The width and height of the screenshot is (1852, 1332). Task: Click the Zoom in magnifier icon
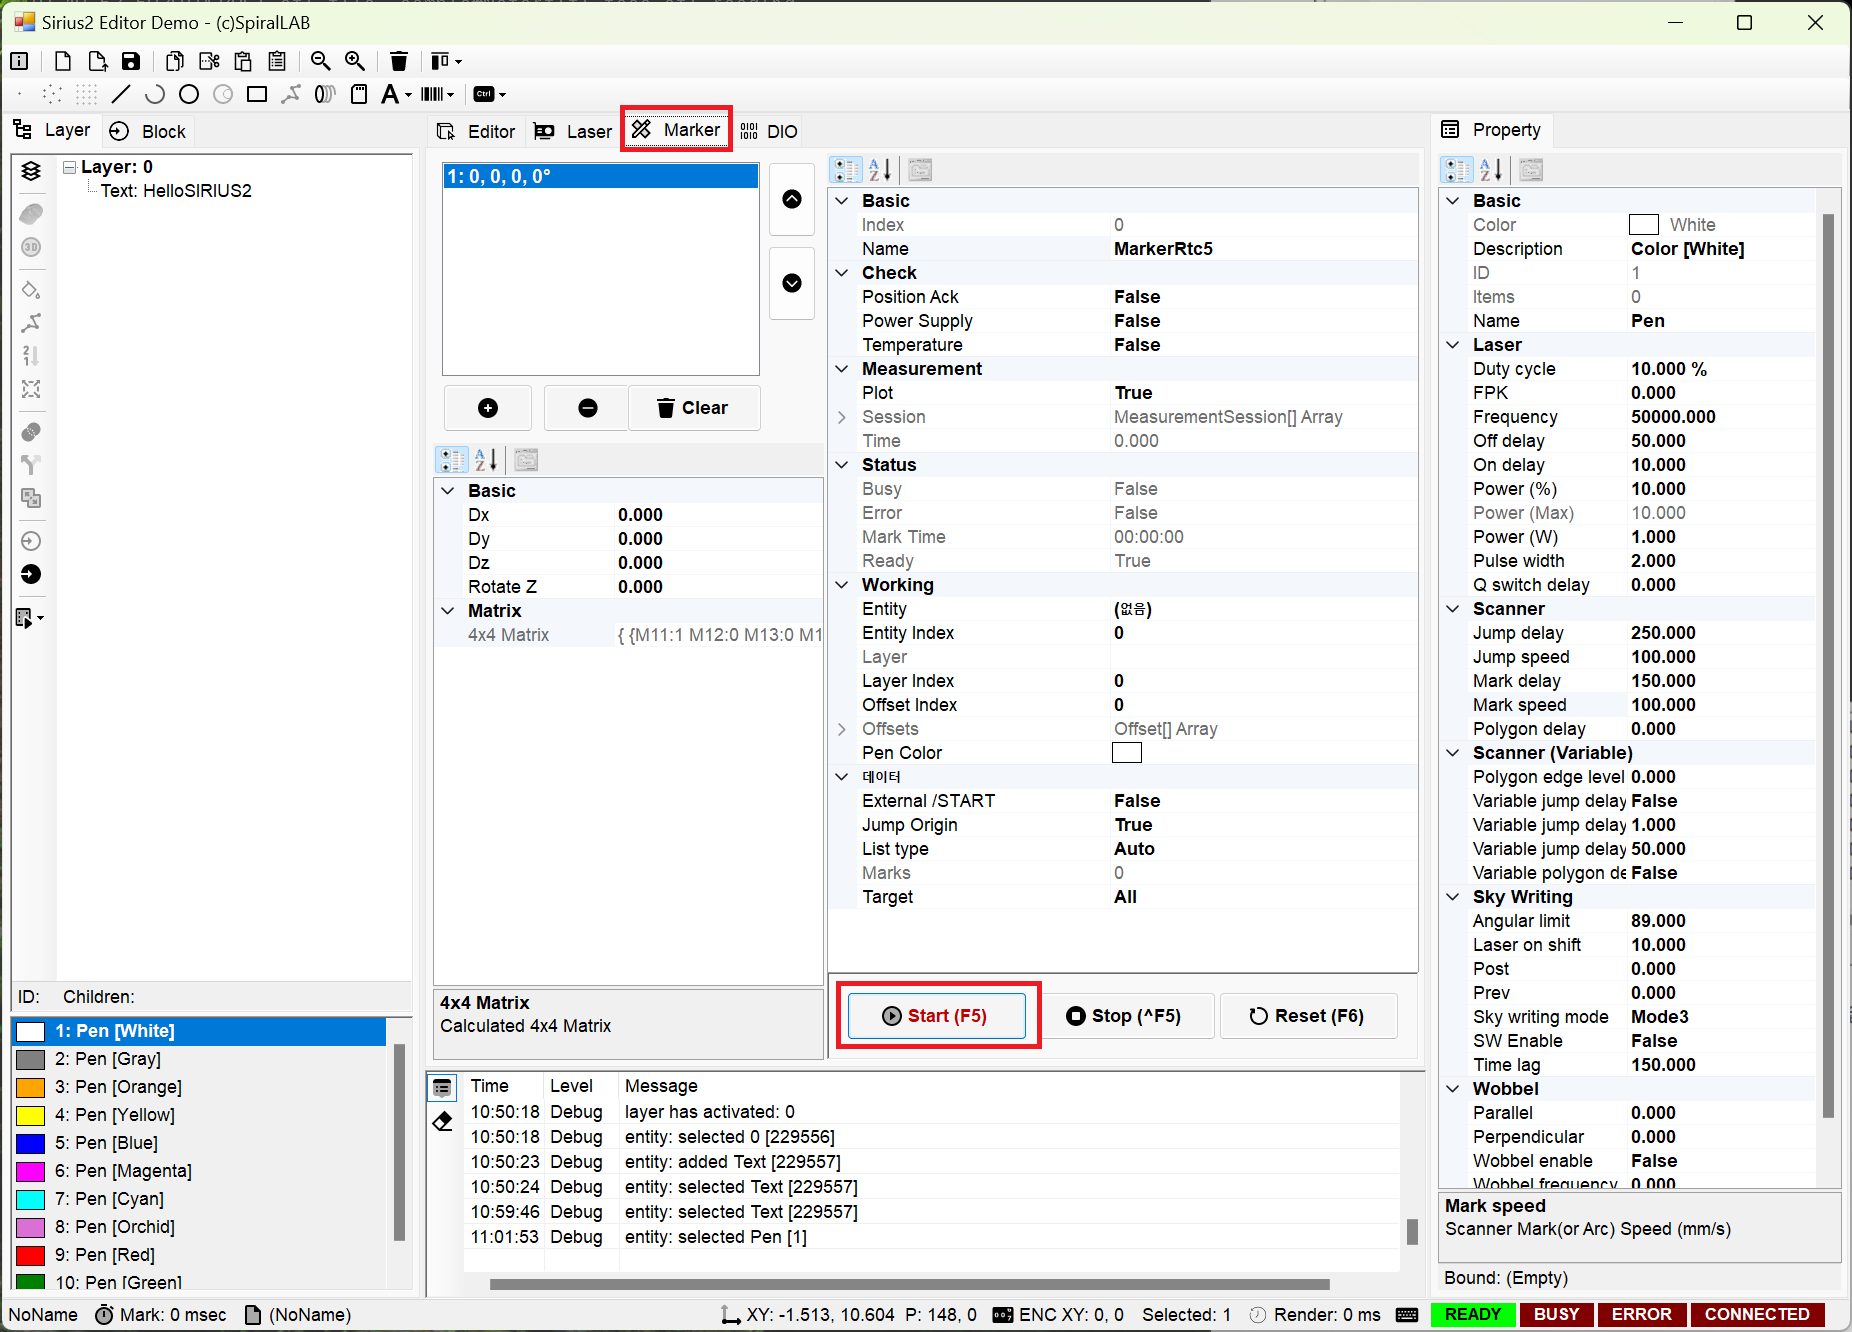pos(355,61)
